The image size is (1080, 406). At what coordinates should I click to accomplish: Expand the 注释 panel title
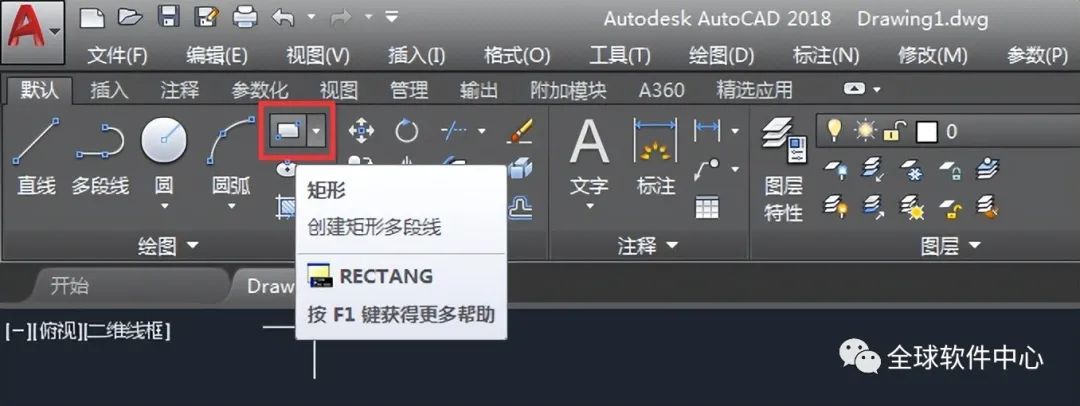(x=647, y=245)
